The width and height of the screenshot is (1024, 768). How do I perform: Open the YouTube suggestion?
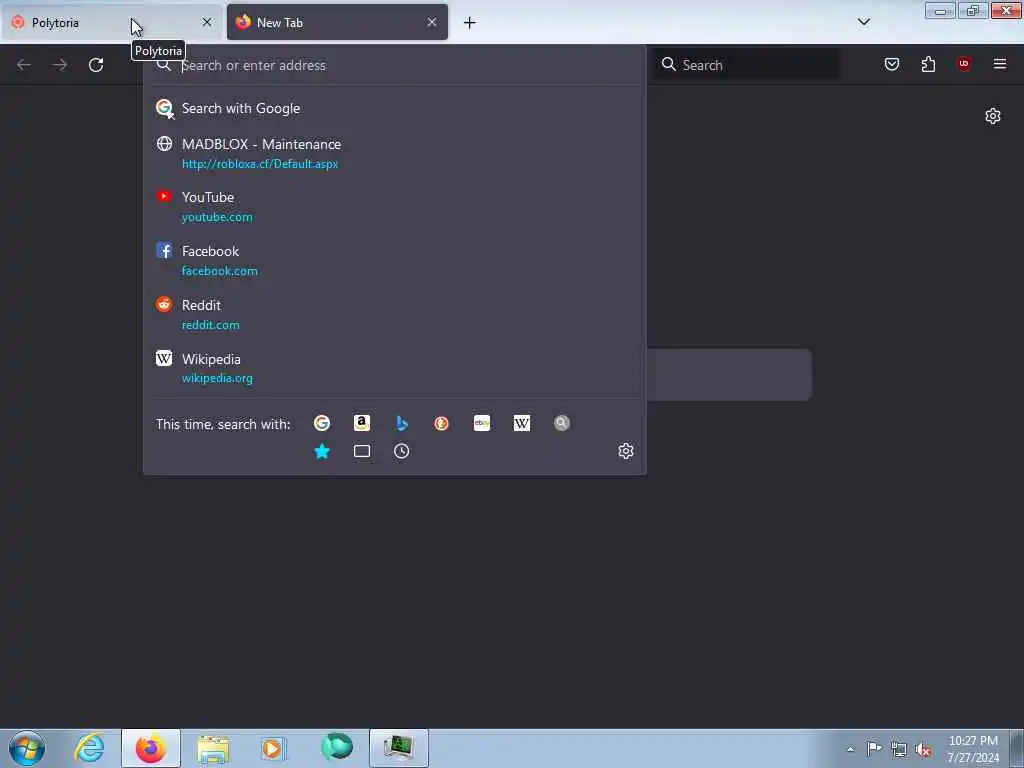394,206
